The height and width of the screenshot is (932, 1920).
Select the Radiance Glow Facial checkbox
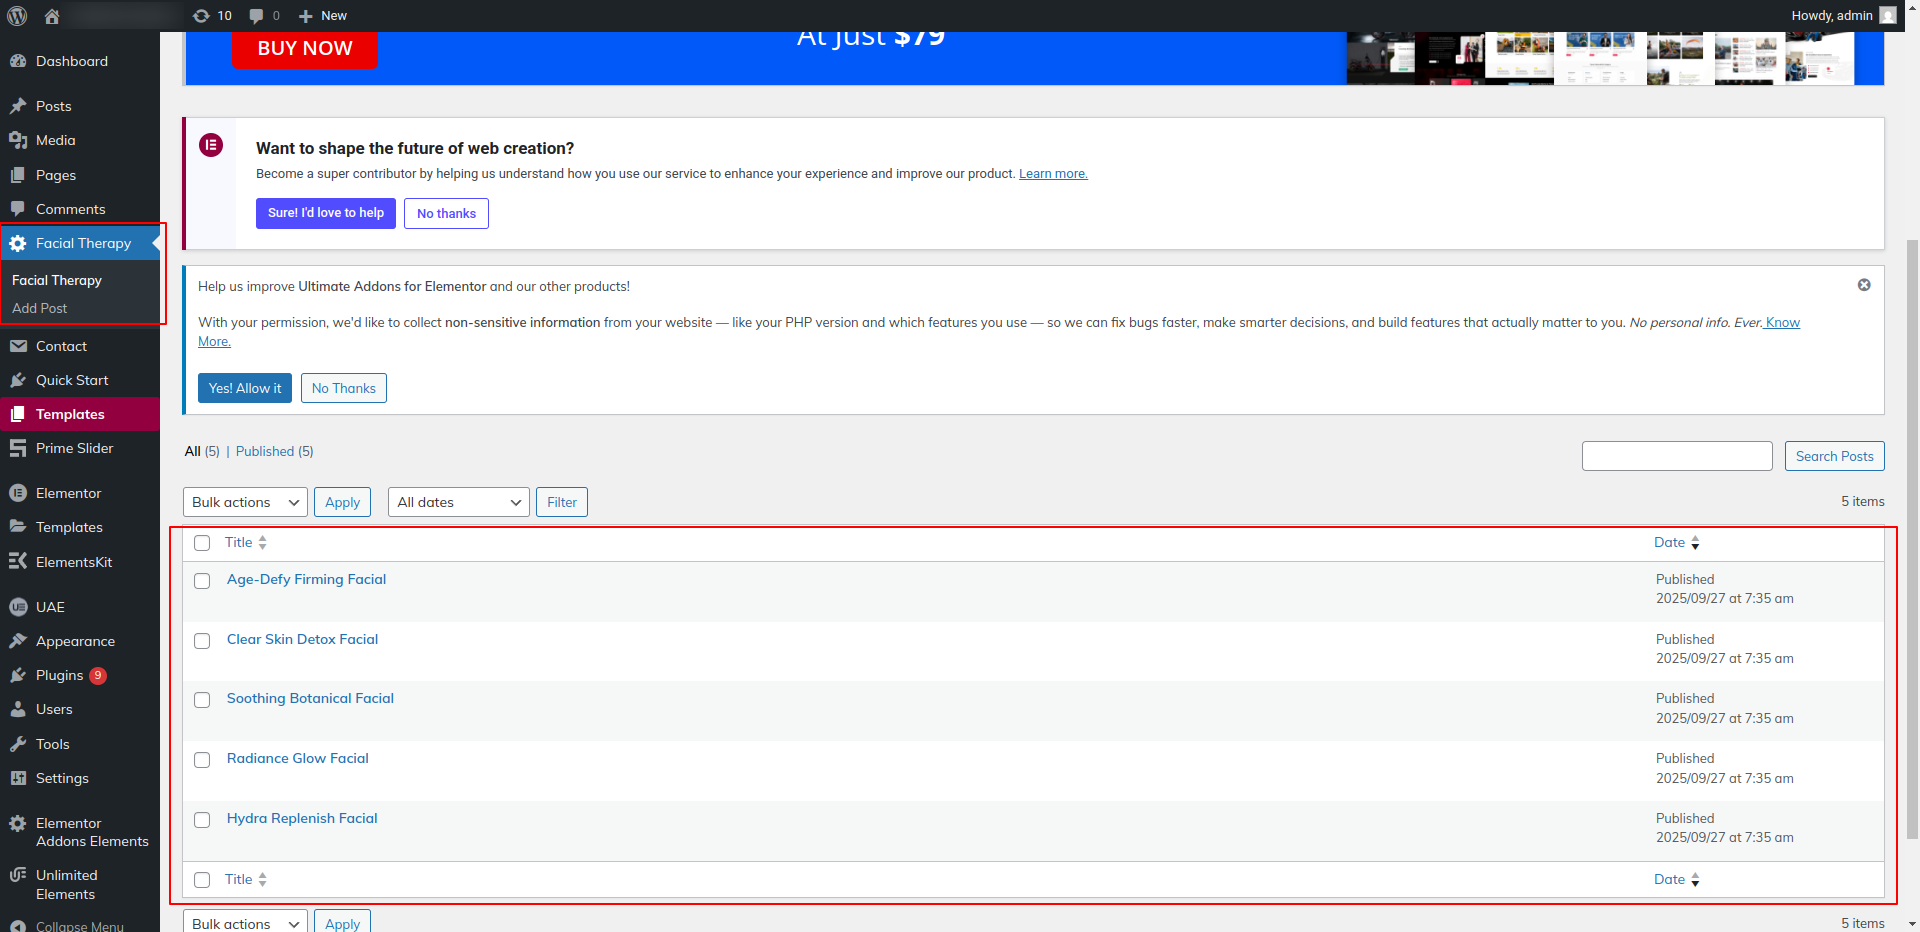pyautogui.click(x=202, y=760)
